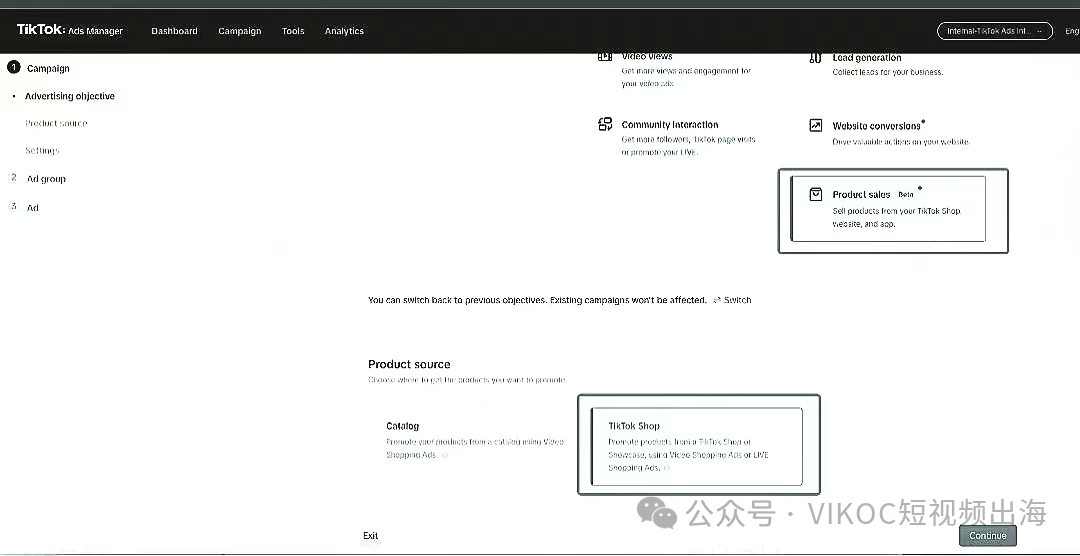Click the info icon in TikTok Shop description
This screenshot has height=556, width=1080.
(667, 469)
